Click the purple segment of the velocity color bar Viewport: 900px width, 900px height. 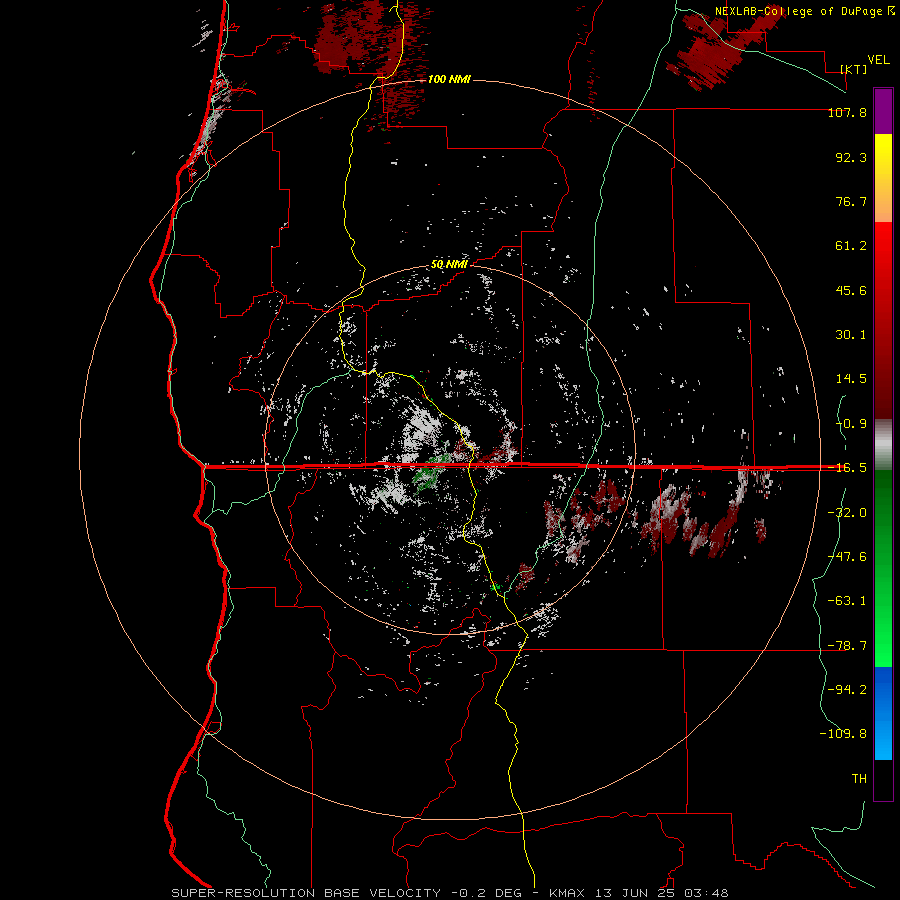pos(883,111)
